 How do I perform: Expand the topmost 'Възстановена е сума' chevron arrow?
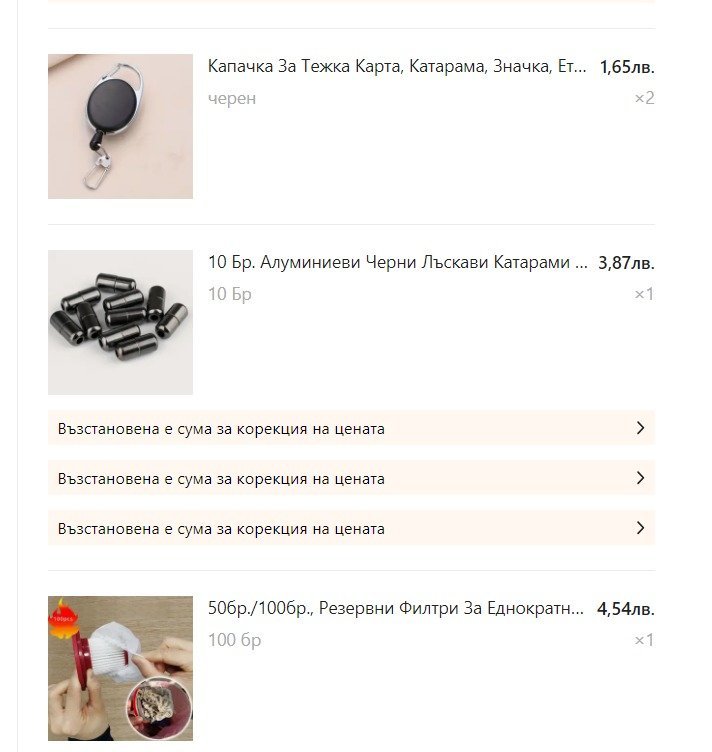tap(640, 428)
